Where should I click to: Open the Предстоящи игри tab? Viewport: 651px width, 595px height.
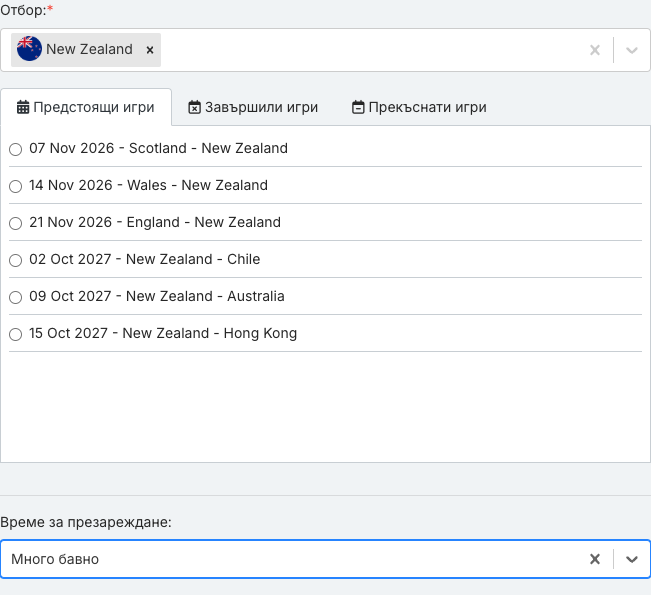click(x=86, y=107)
